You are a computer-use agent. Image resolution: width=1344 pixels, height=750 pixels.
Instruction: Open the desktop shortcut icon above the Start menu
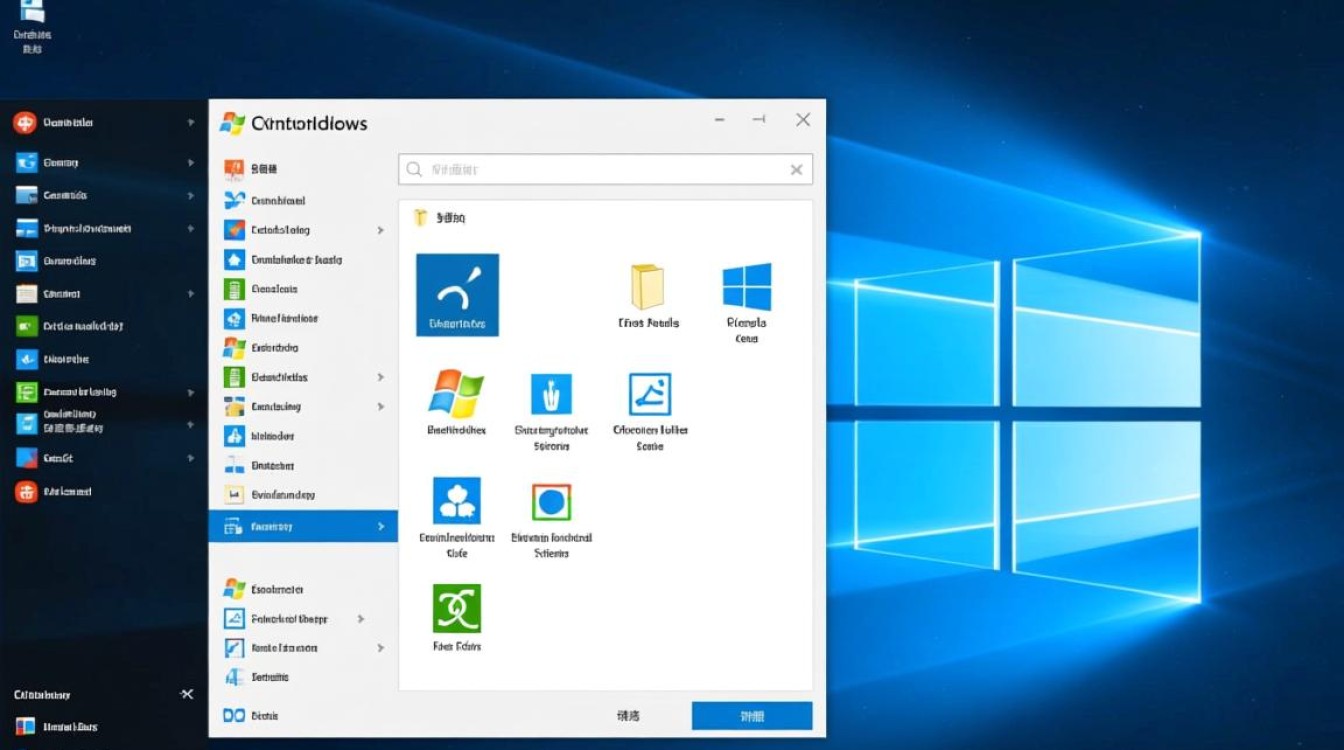pyautogui.click(x=32, y=27)
